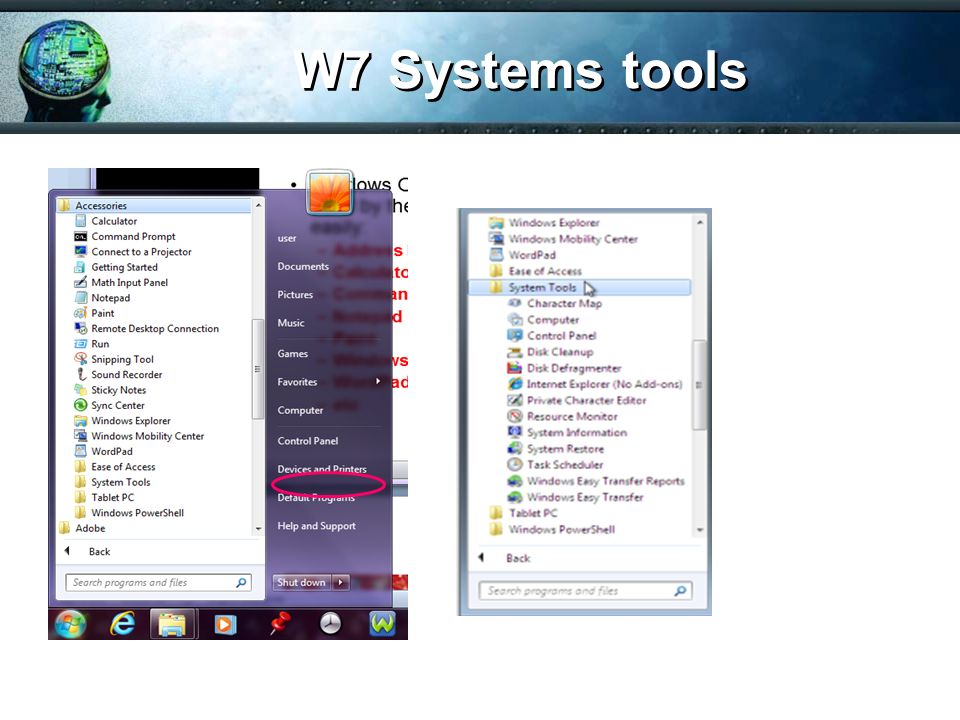Expand the Favorites submenu arrow
The width and height of the screenshot is (960, 720).
(x=378, y=381)
